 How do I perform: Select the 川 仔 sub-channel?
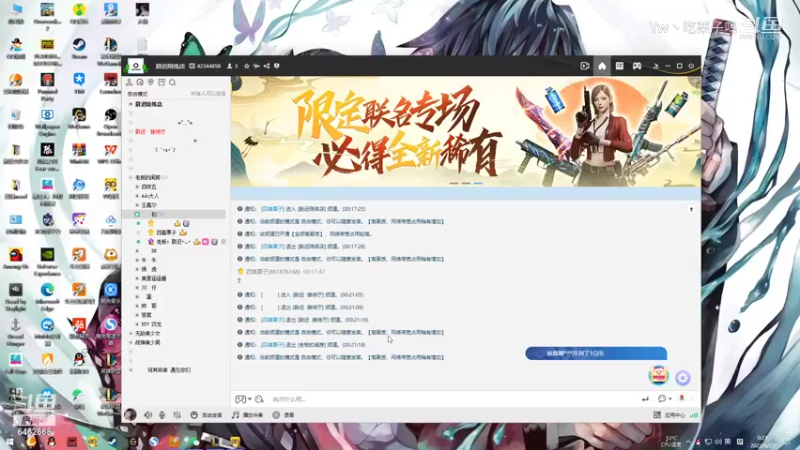[149, 288]
